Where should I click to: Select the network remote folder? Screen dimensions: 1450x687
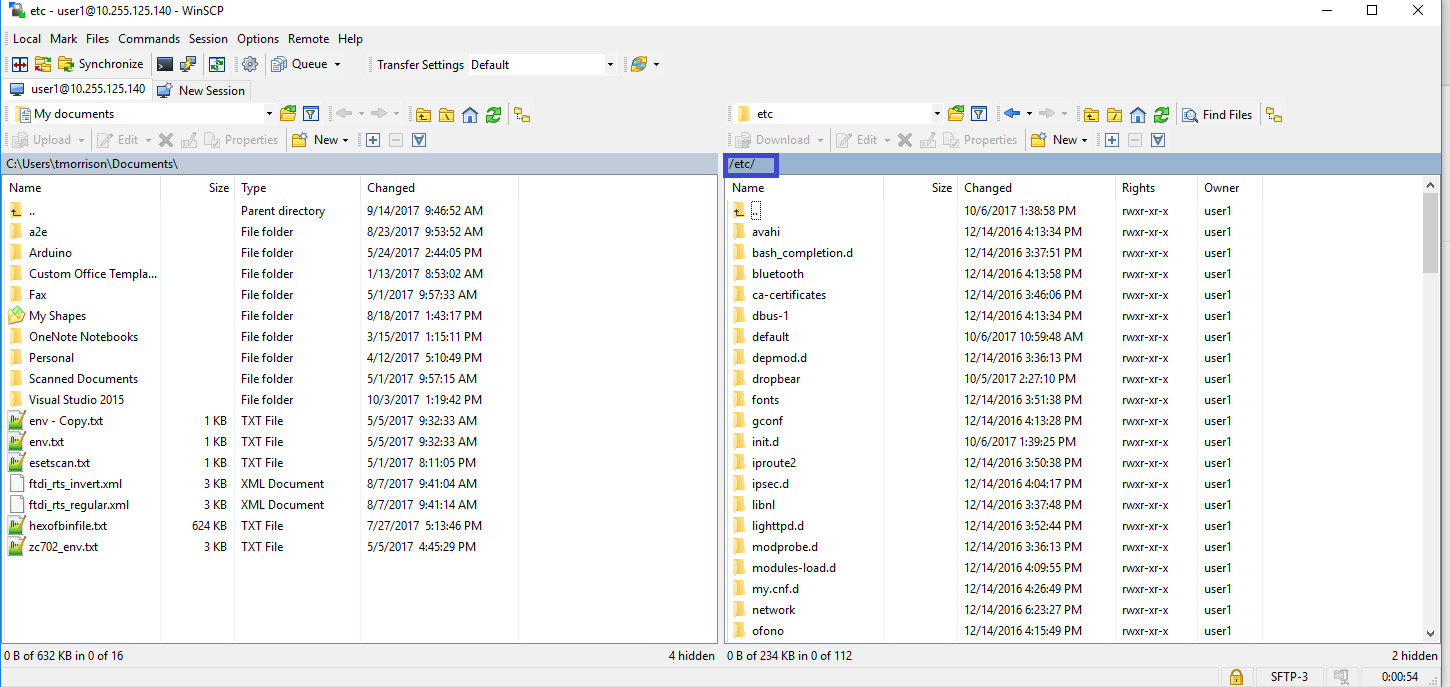pos(773,610)
